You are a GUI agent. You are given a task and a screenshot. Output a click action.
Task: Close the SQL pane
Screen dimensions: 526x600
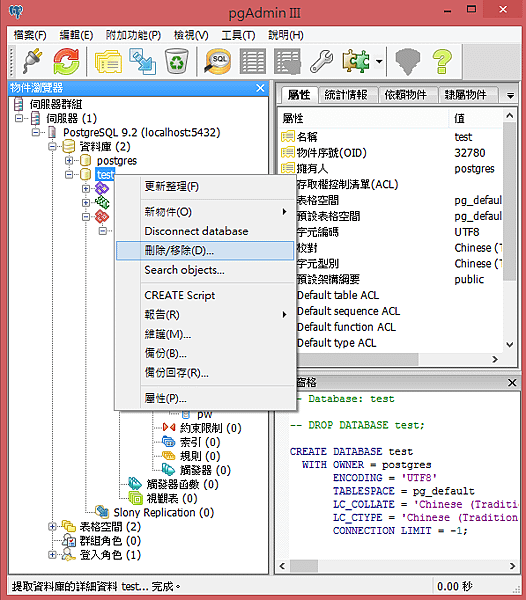(512, 382)
